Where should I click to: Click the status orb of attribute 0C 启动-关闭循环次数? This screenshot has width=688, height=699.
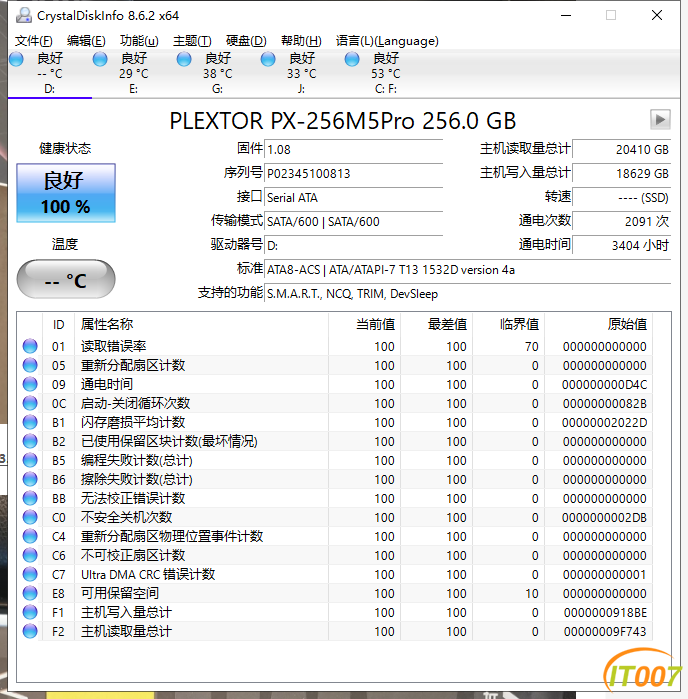point(30,403)
